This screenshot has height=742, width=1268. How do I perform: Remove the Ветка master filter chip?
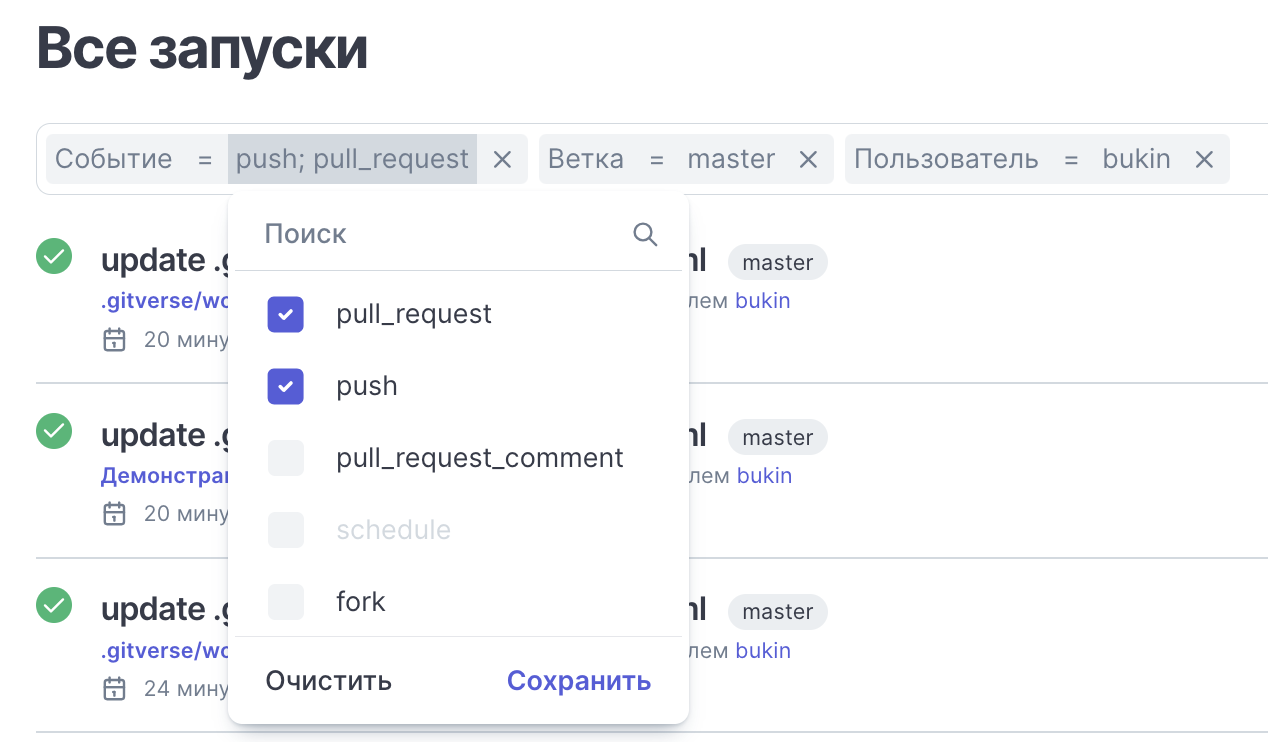pyautogui.click(x=808, y=159)
